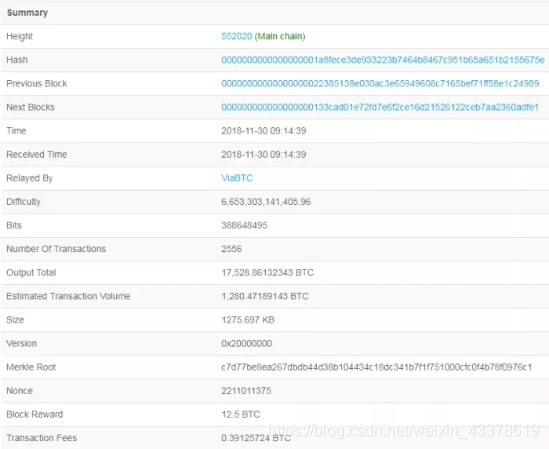This screenshot has width=549, height=449.
Task: Click the Relayed By label
Action: [x=29, y=178]
